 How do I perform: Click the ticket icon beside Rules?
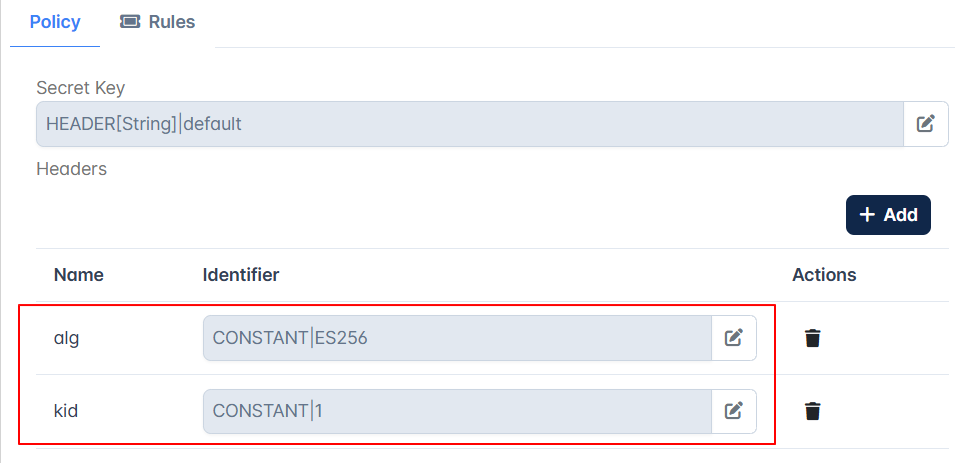point(130,23)
